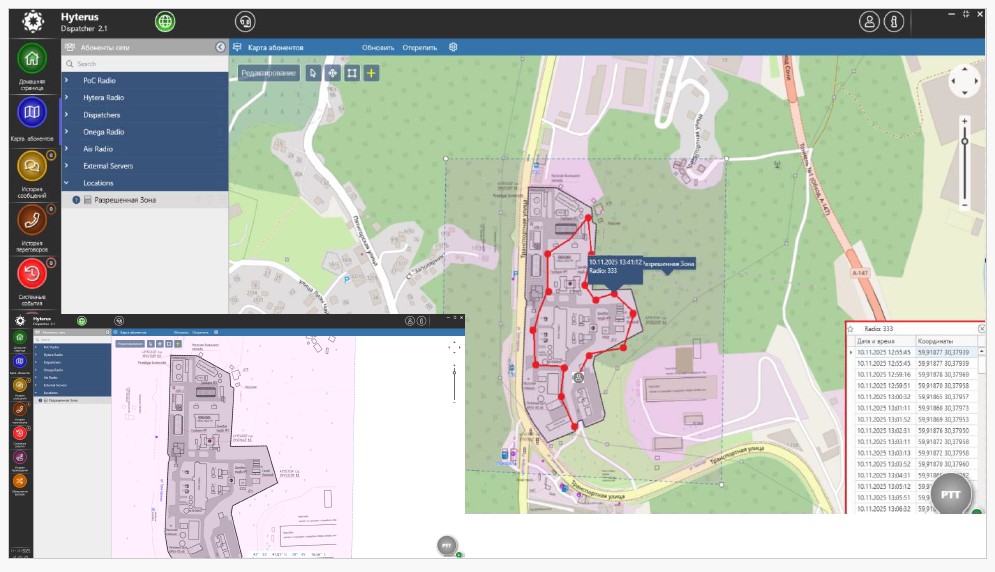
Task: Open the user profile icon in main window
Action: tap(869, 22)
